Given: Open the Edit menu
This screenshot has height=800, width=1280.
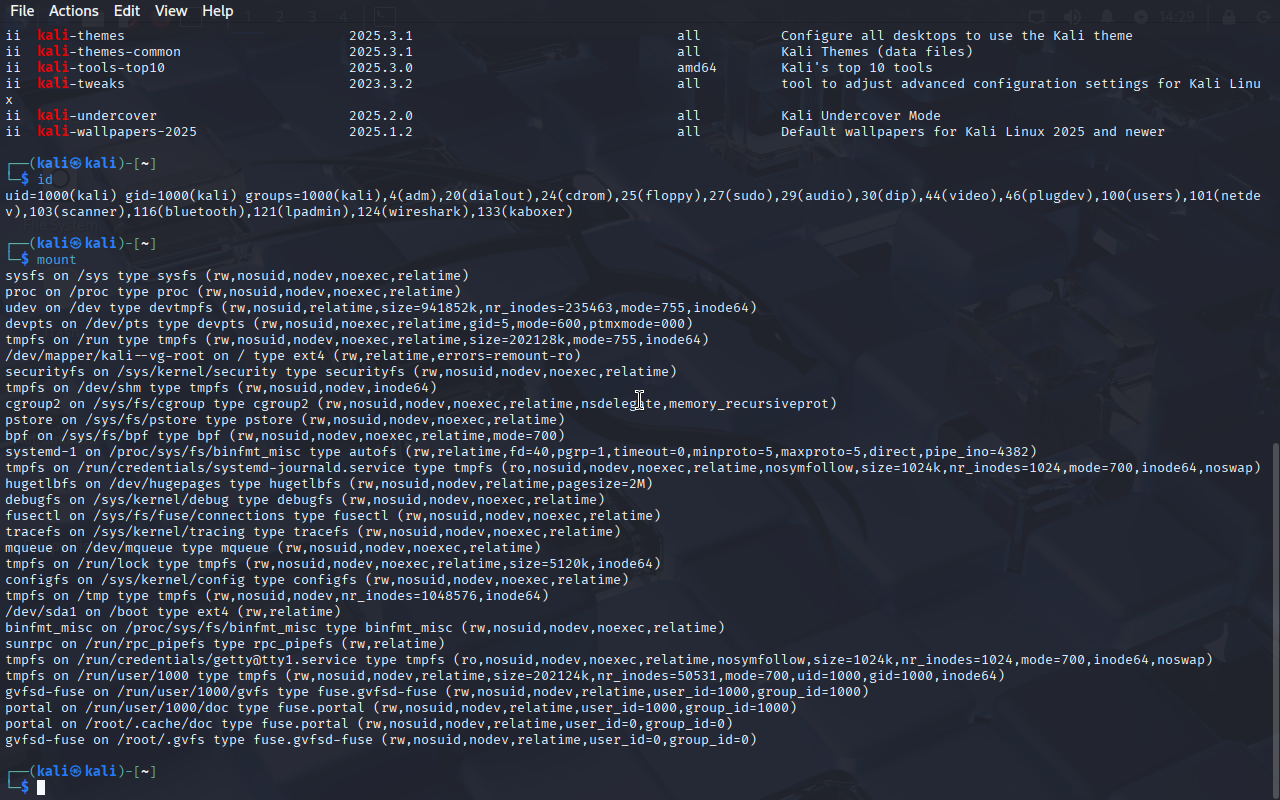Looking at the screenshot, I should point(127,11).
